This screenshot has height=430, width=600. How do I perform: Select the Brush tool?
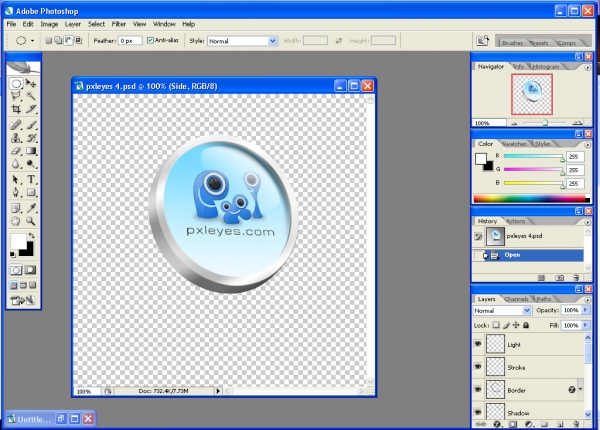(x=31, y=125)
